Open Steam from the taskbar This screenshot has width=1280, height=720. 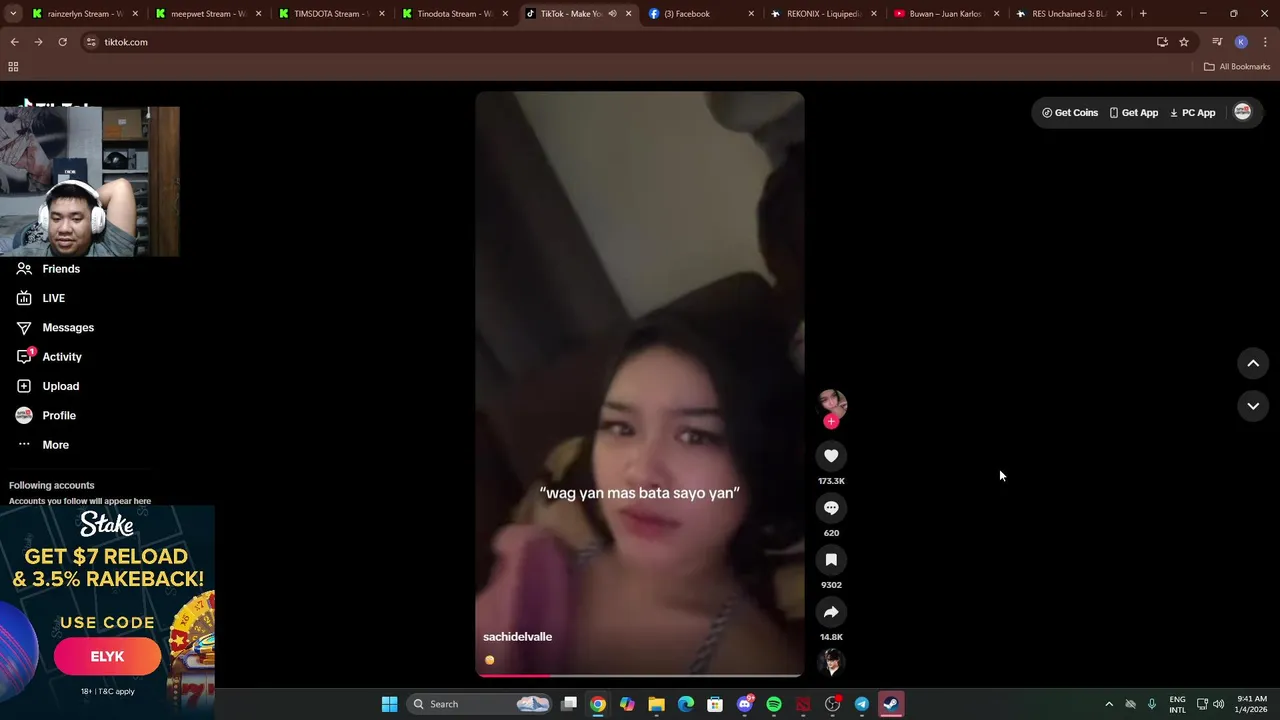891,704
